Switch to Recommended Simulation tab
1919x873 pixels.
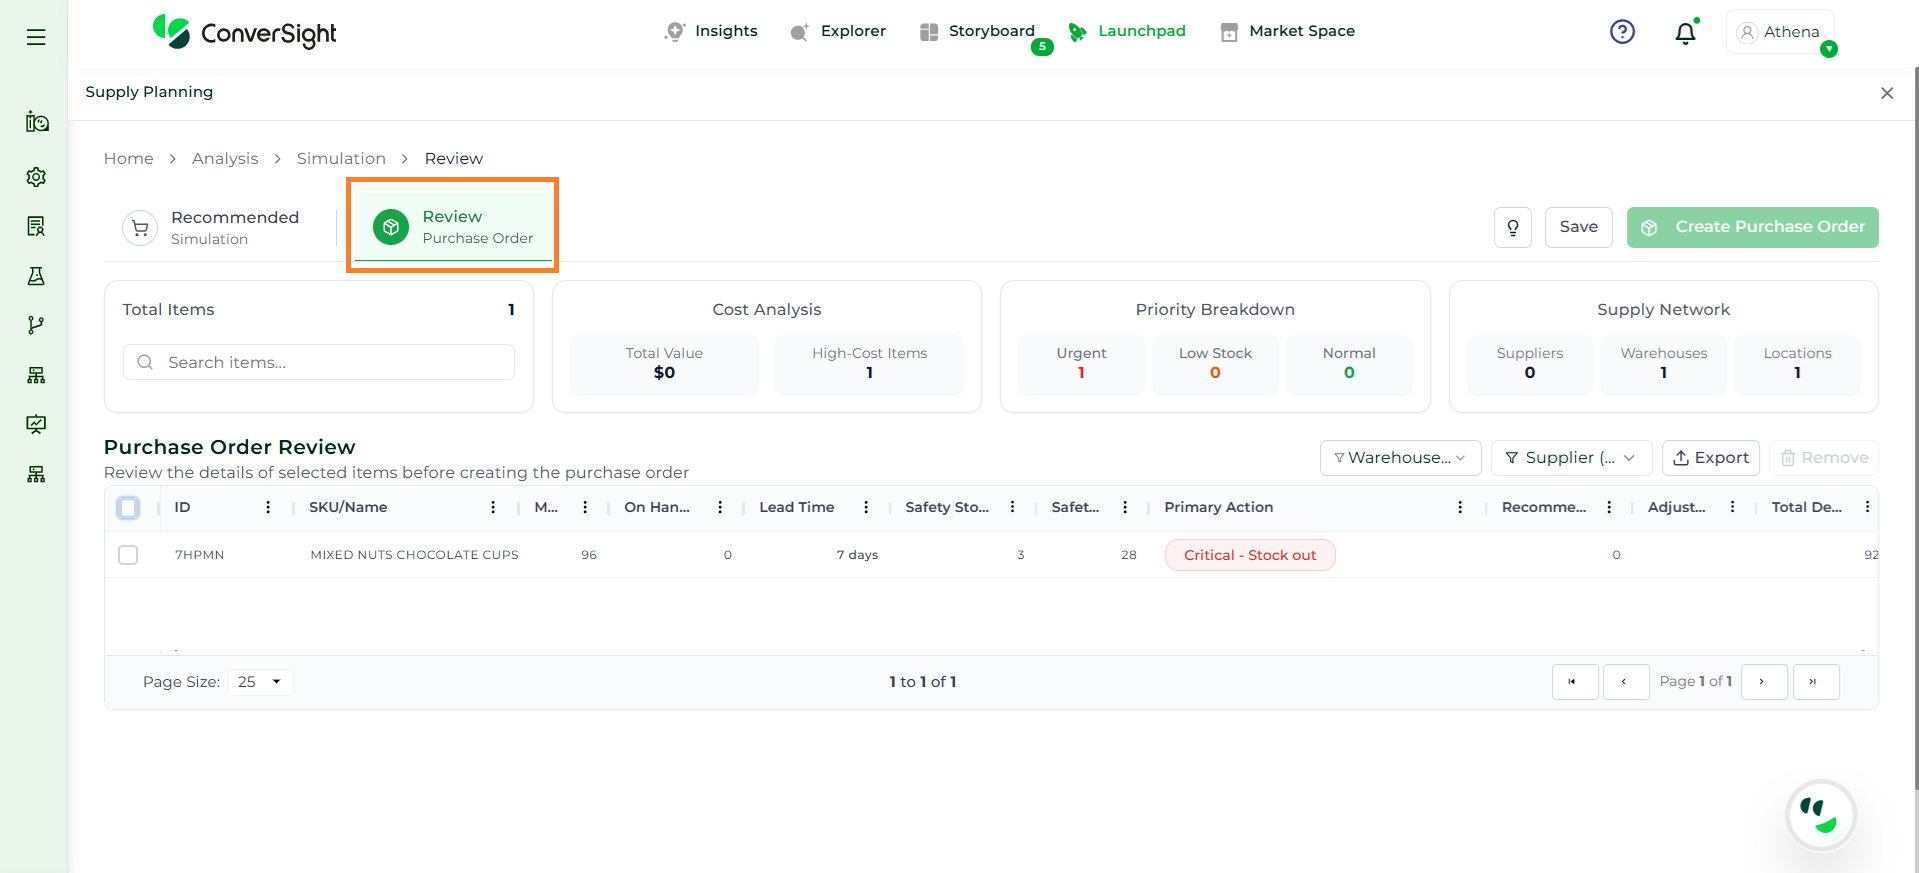point(222,227)
